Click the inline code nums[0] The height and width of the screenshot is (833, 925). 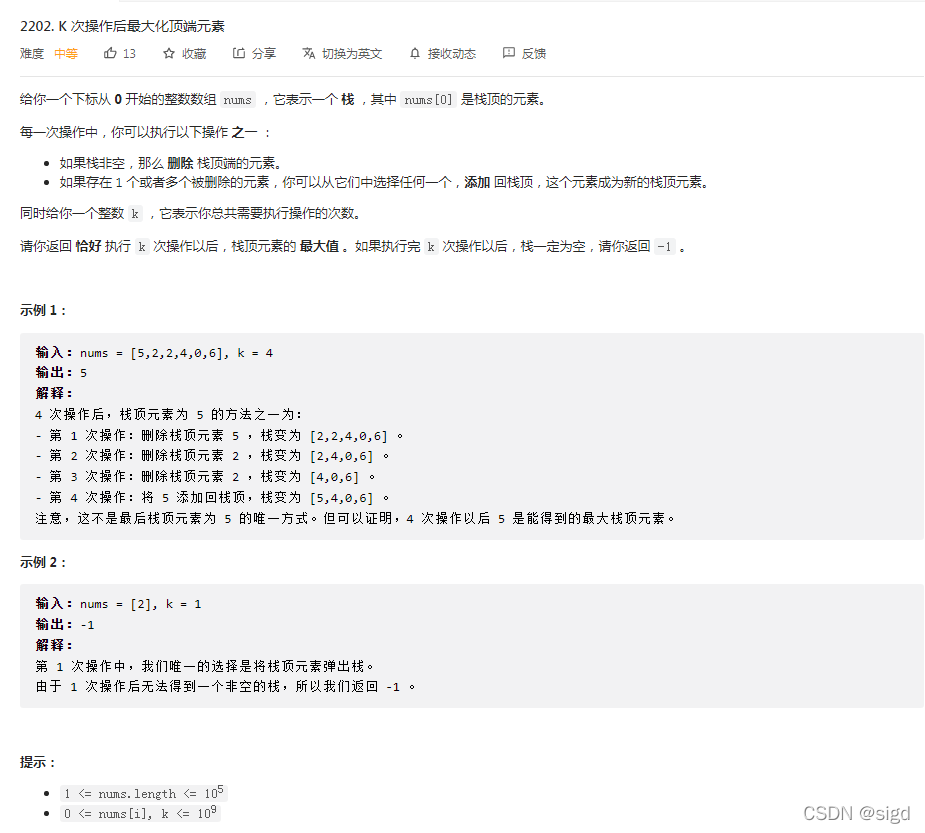[428, 100]
